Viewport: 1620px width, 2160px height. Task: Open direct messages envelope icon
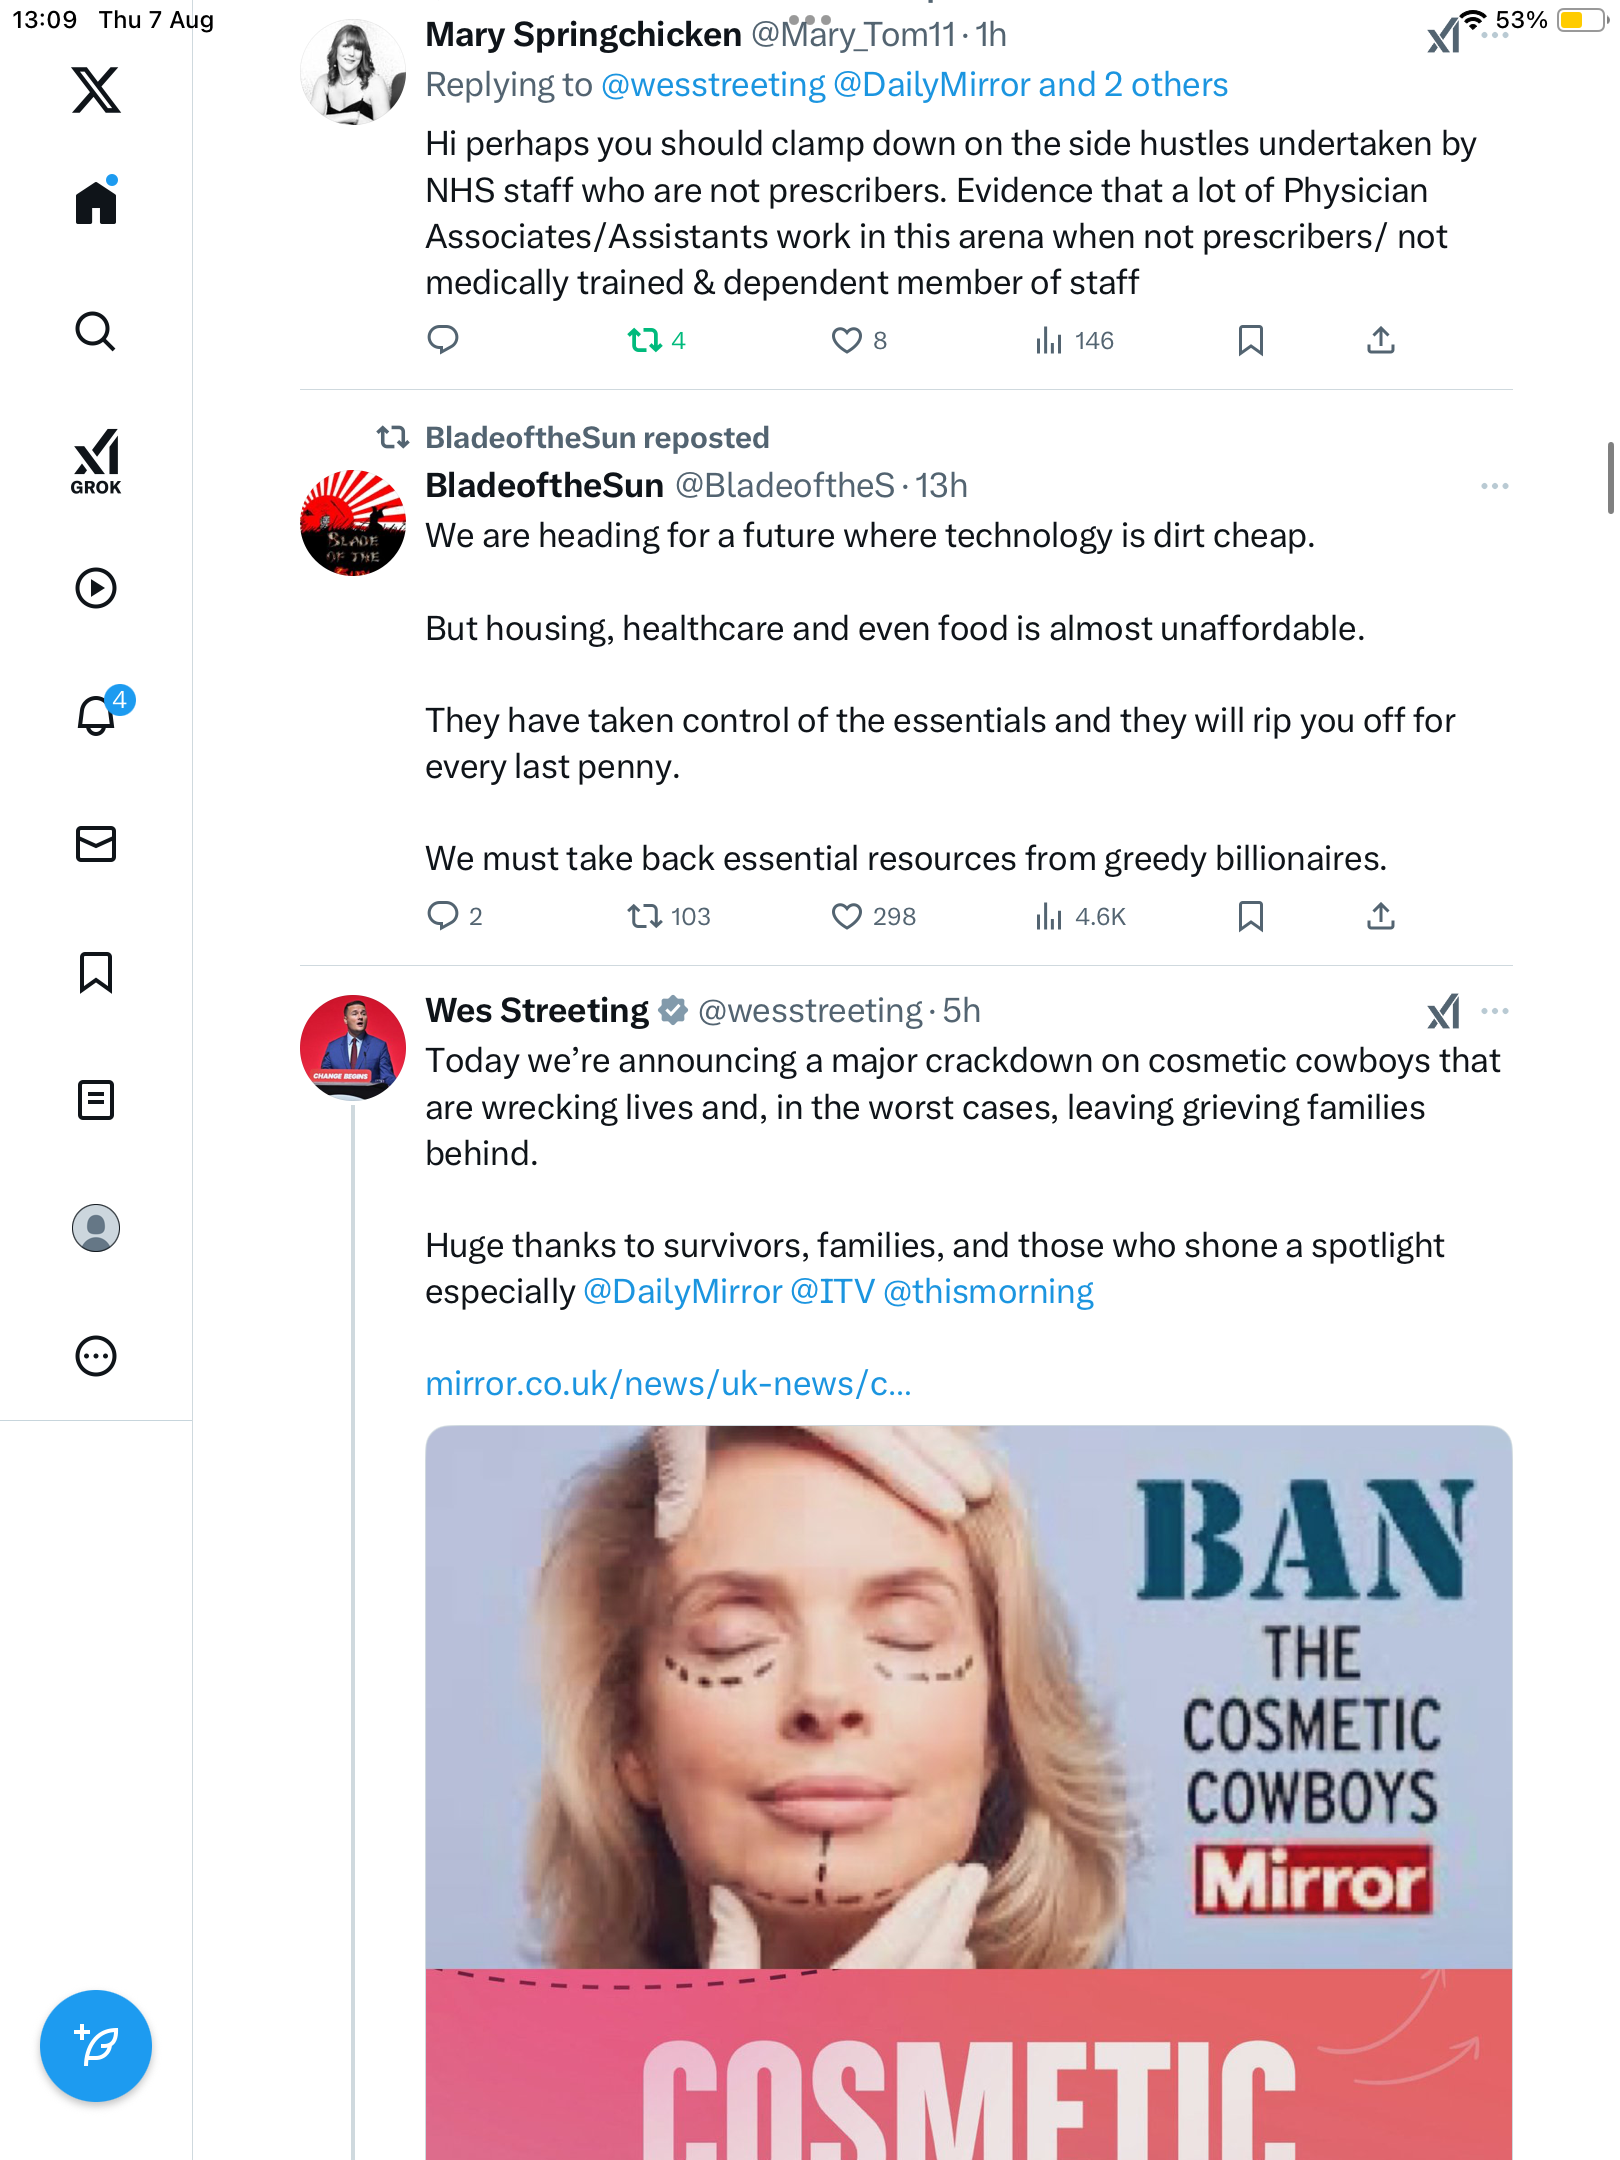coord(96,844)
